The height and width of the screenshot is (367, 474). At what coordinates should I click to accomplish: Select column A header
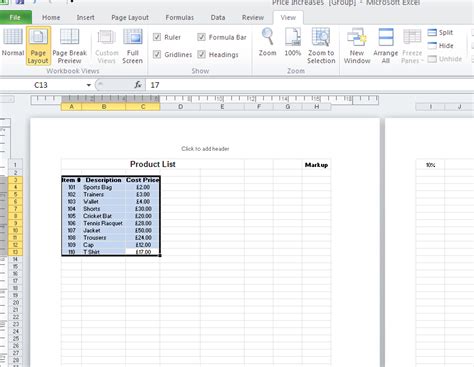click(71, 107)
